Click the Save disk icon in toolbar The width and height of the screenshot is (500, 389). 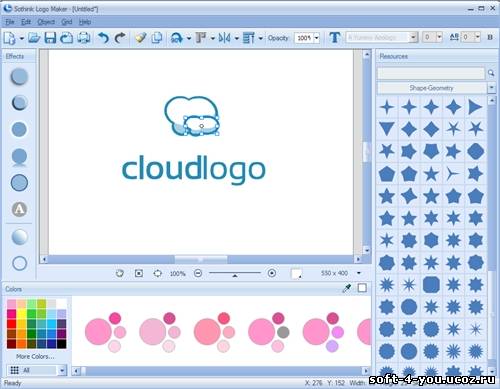point(50,38)
